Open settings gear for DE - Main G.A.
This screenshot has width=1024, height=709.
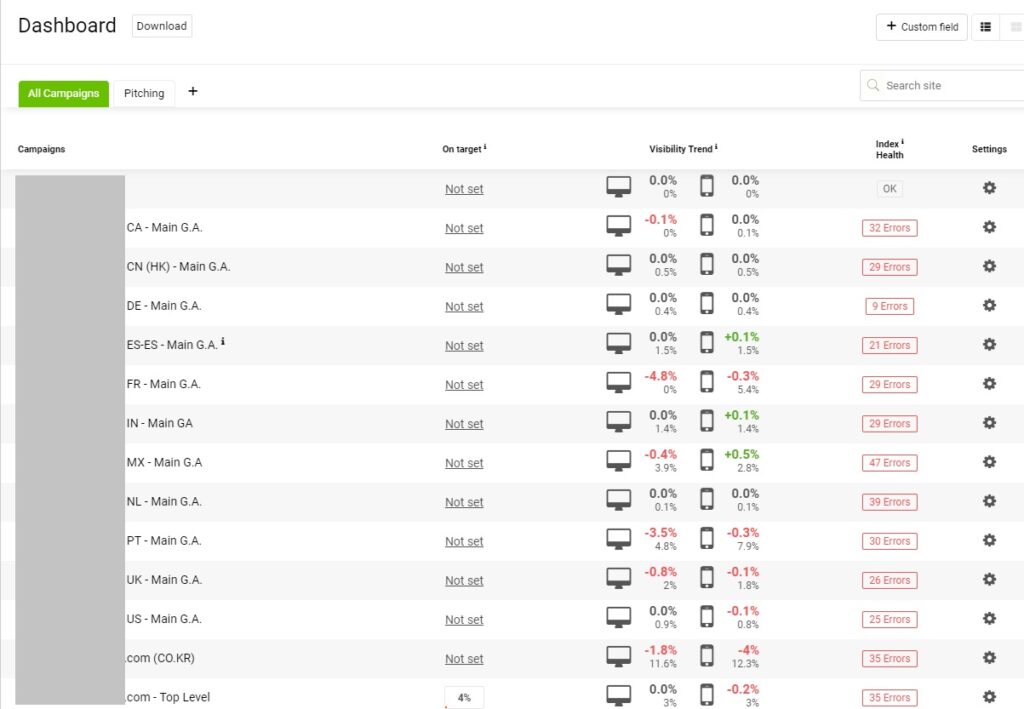[989, 306]
